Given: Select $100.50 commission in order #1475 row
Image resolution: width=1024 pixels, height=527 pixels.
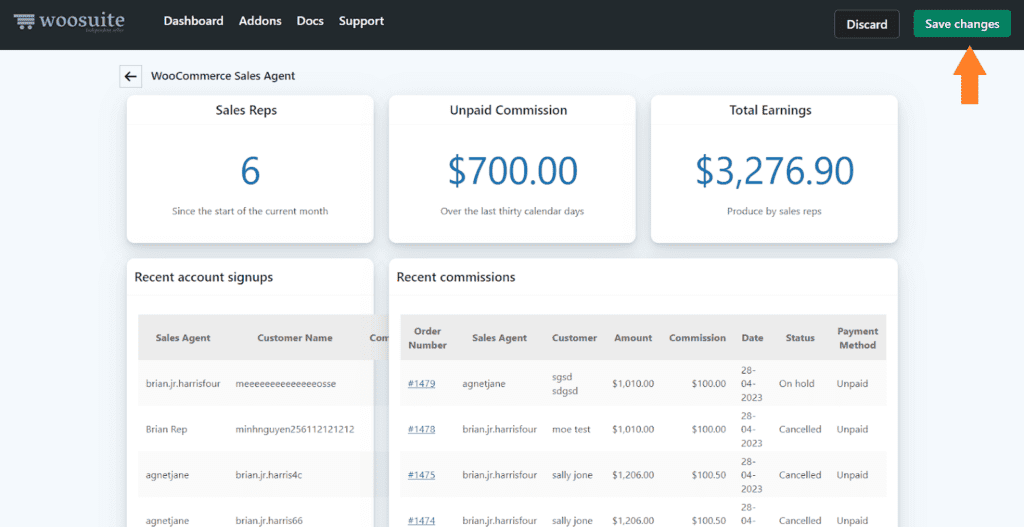Looking at the screenshot, I should [x=709, y=475].
